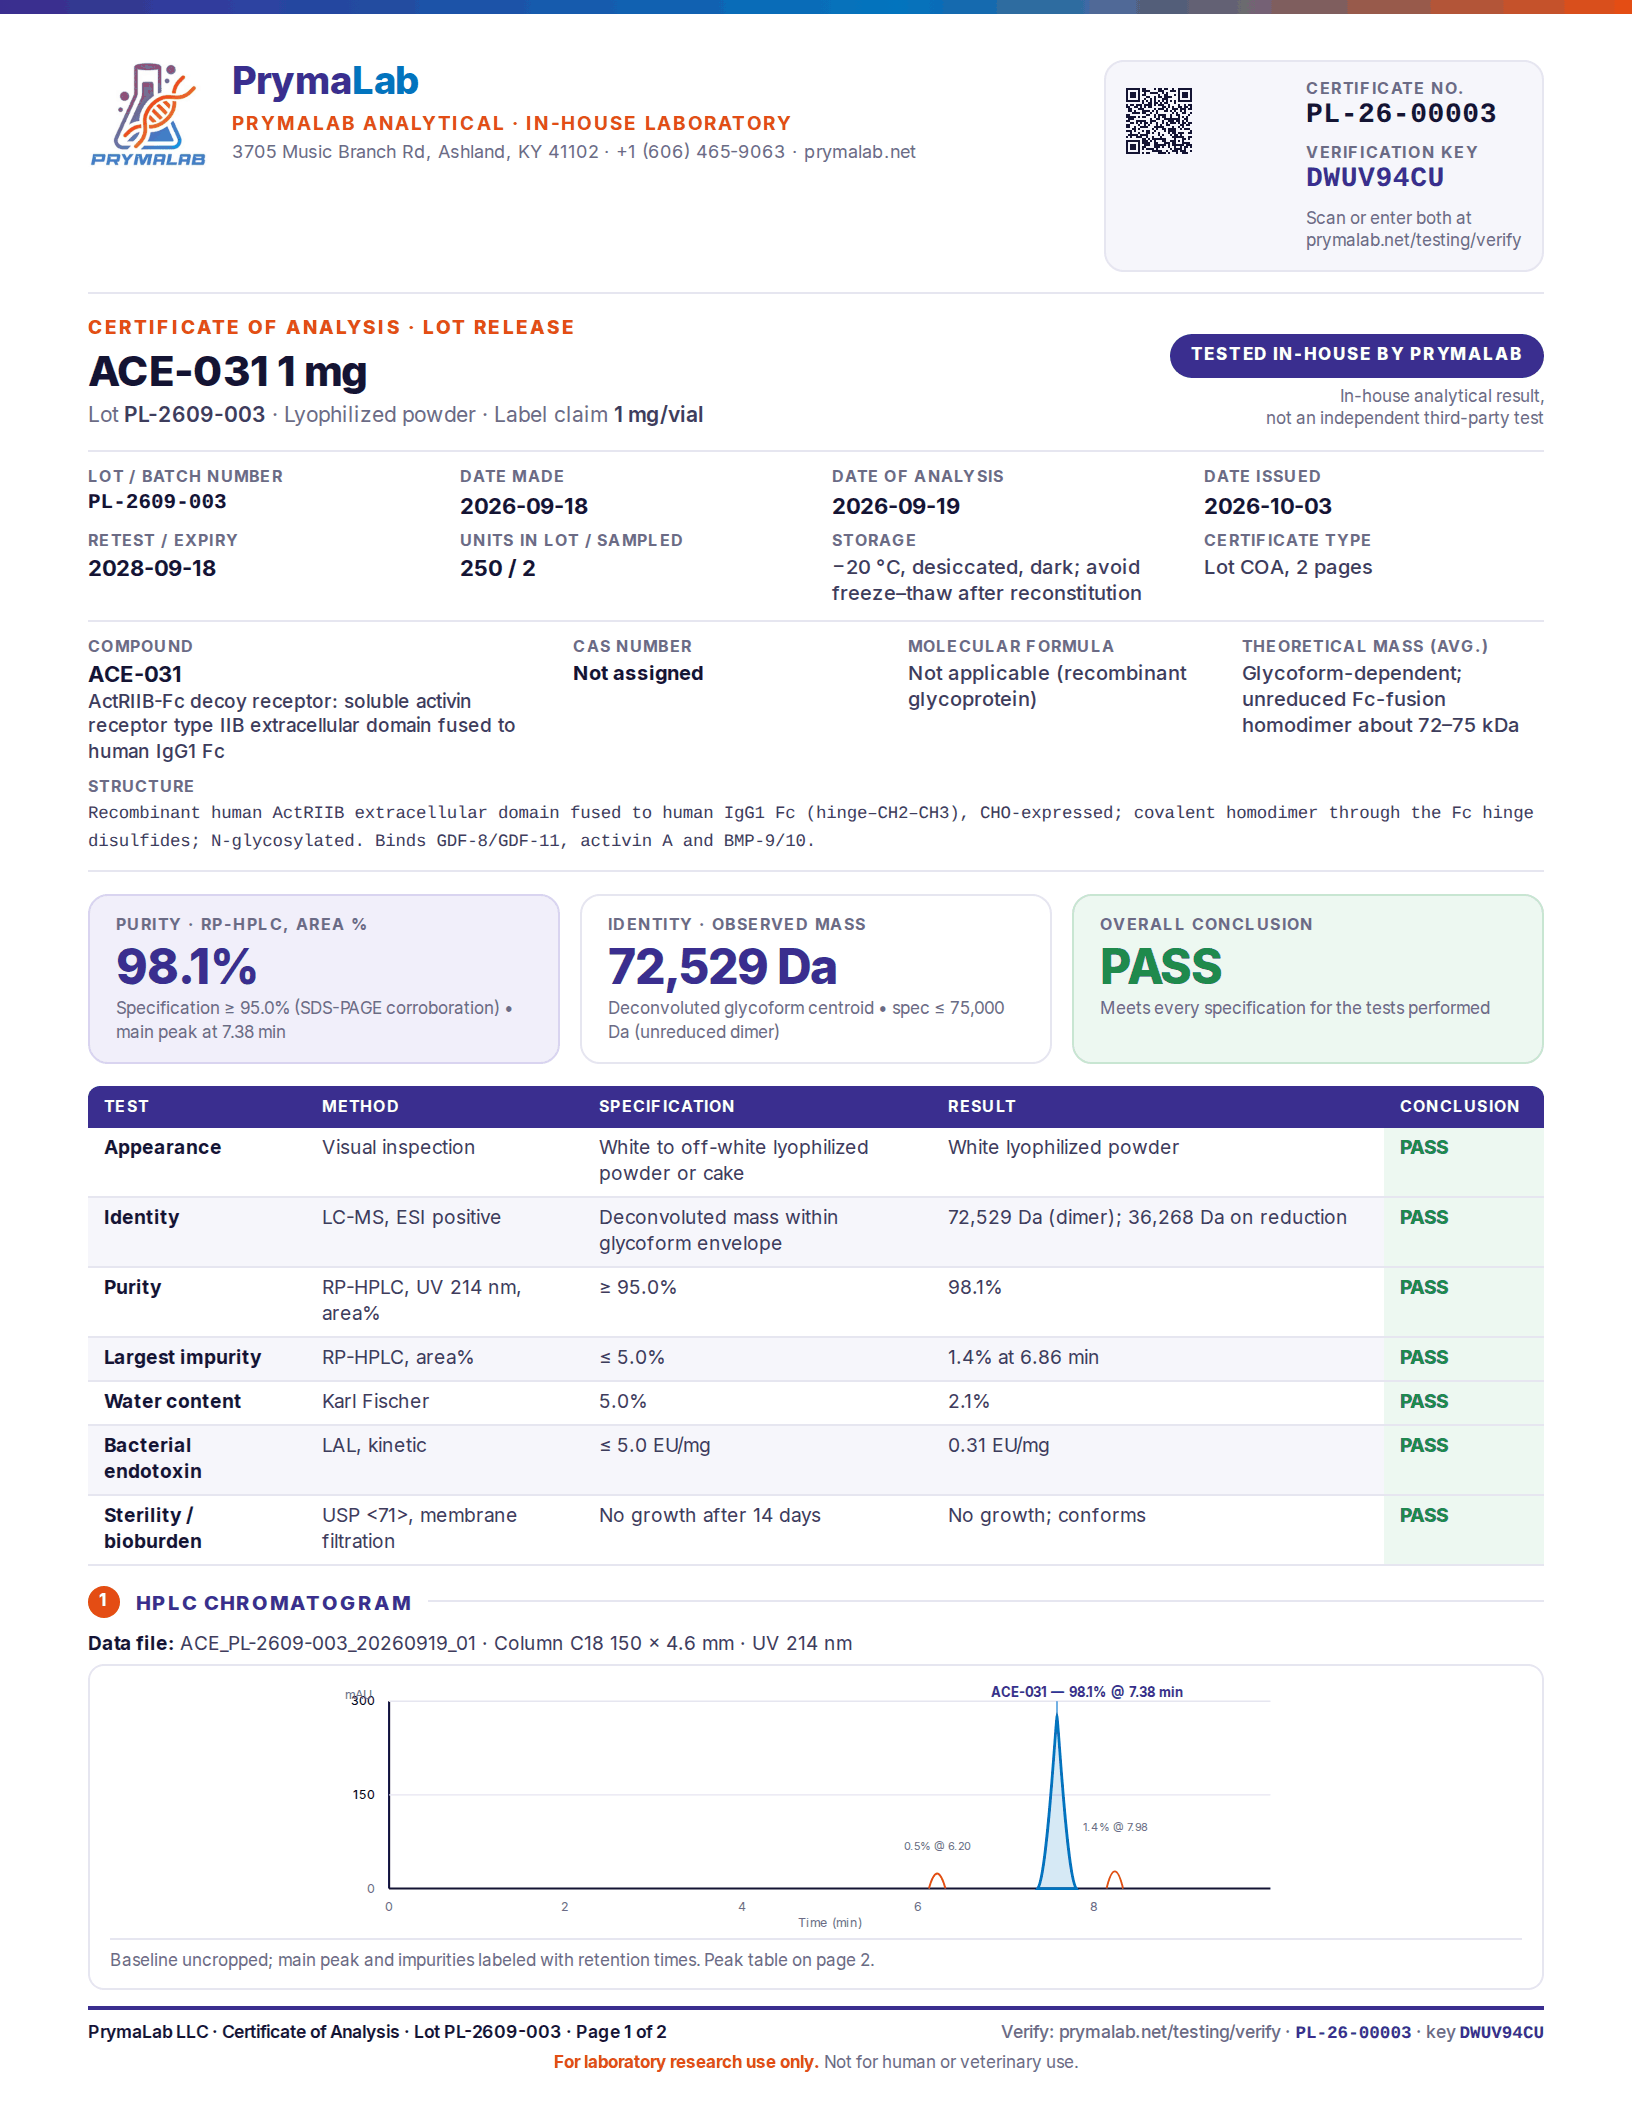1632x2112 pixels.
Task: Click the main blue peak in chromatogram
Action: [x=1057, y=1800]
